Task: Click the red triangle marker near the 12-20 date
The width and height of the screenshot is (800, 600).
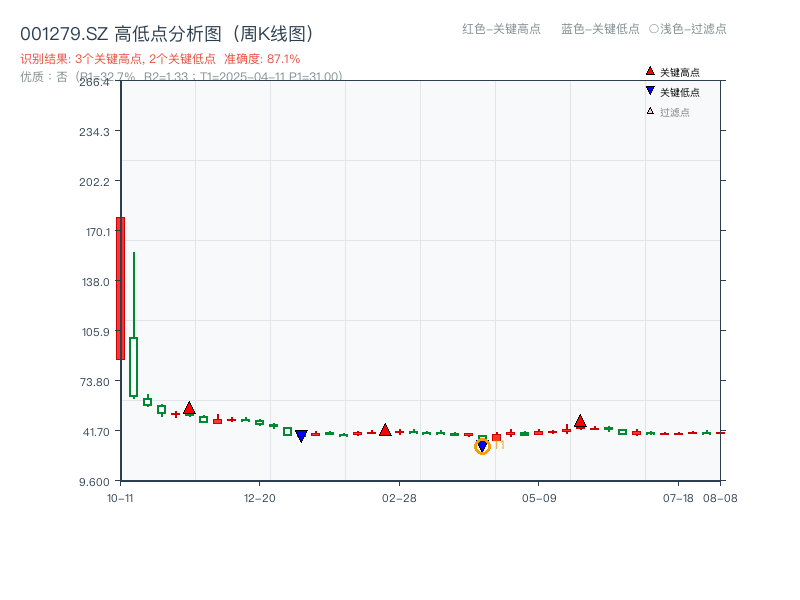Action: [x=189, y=408]
